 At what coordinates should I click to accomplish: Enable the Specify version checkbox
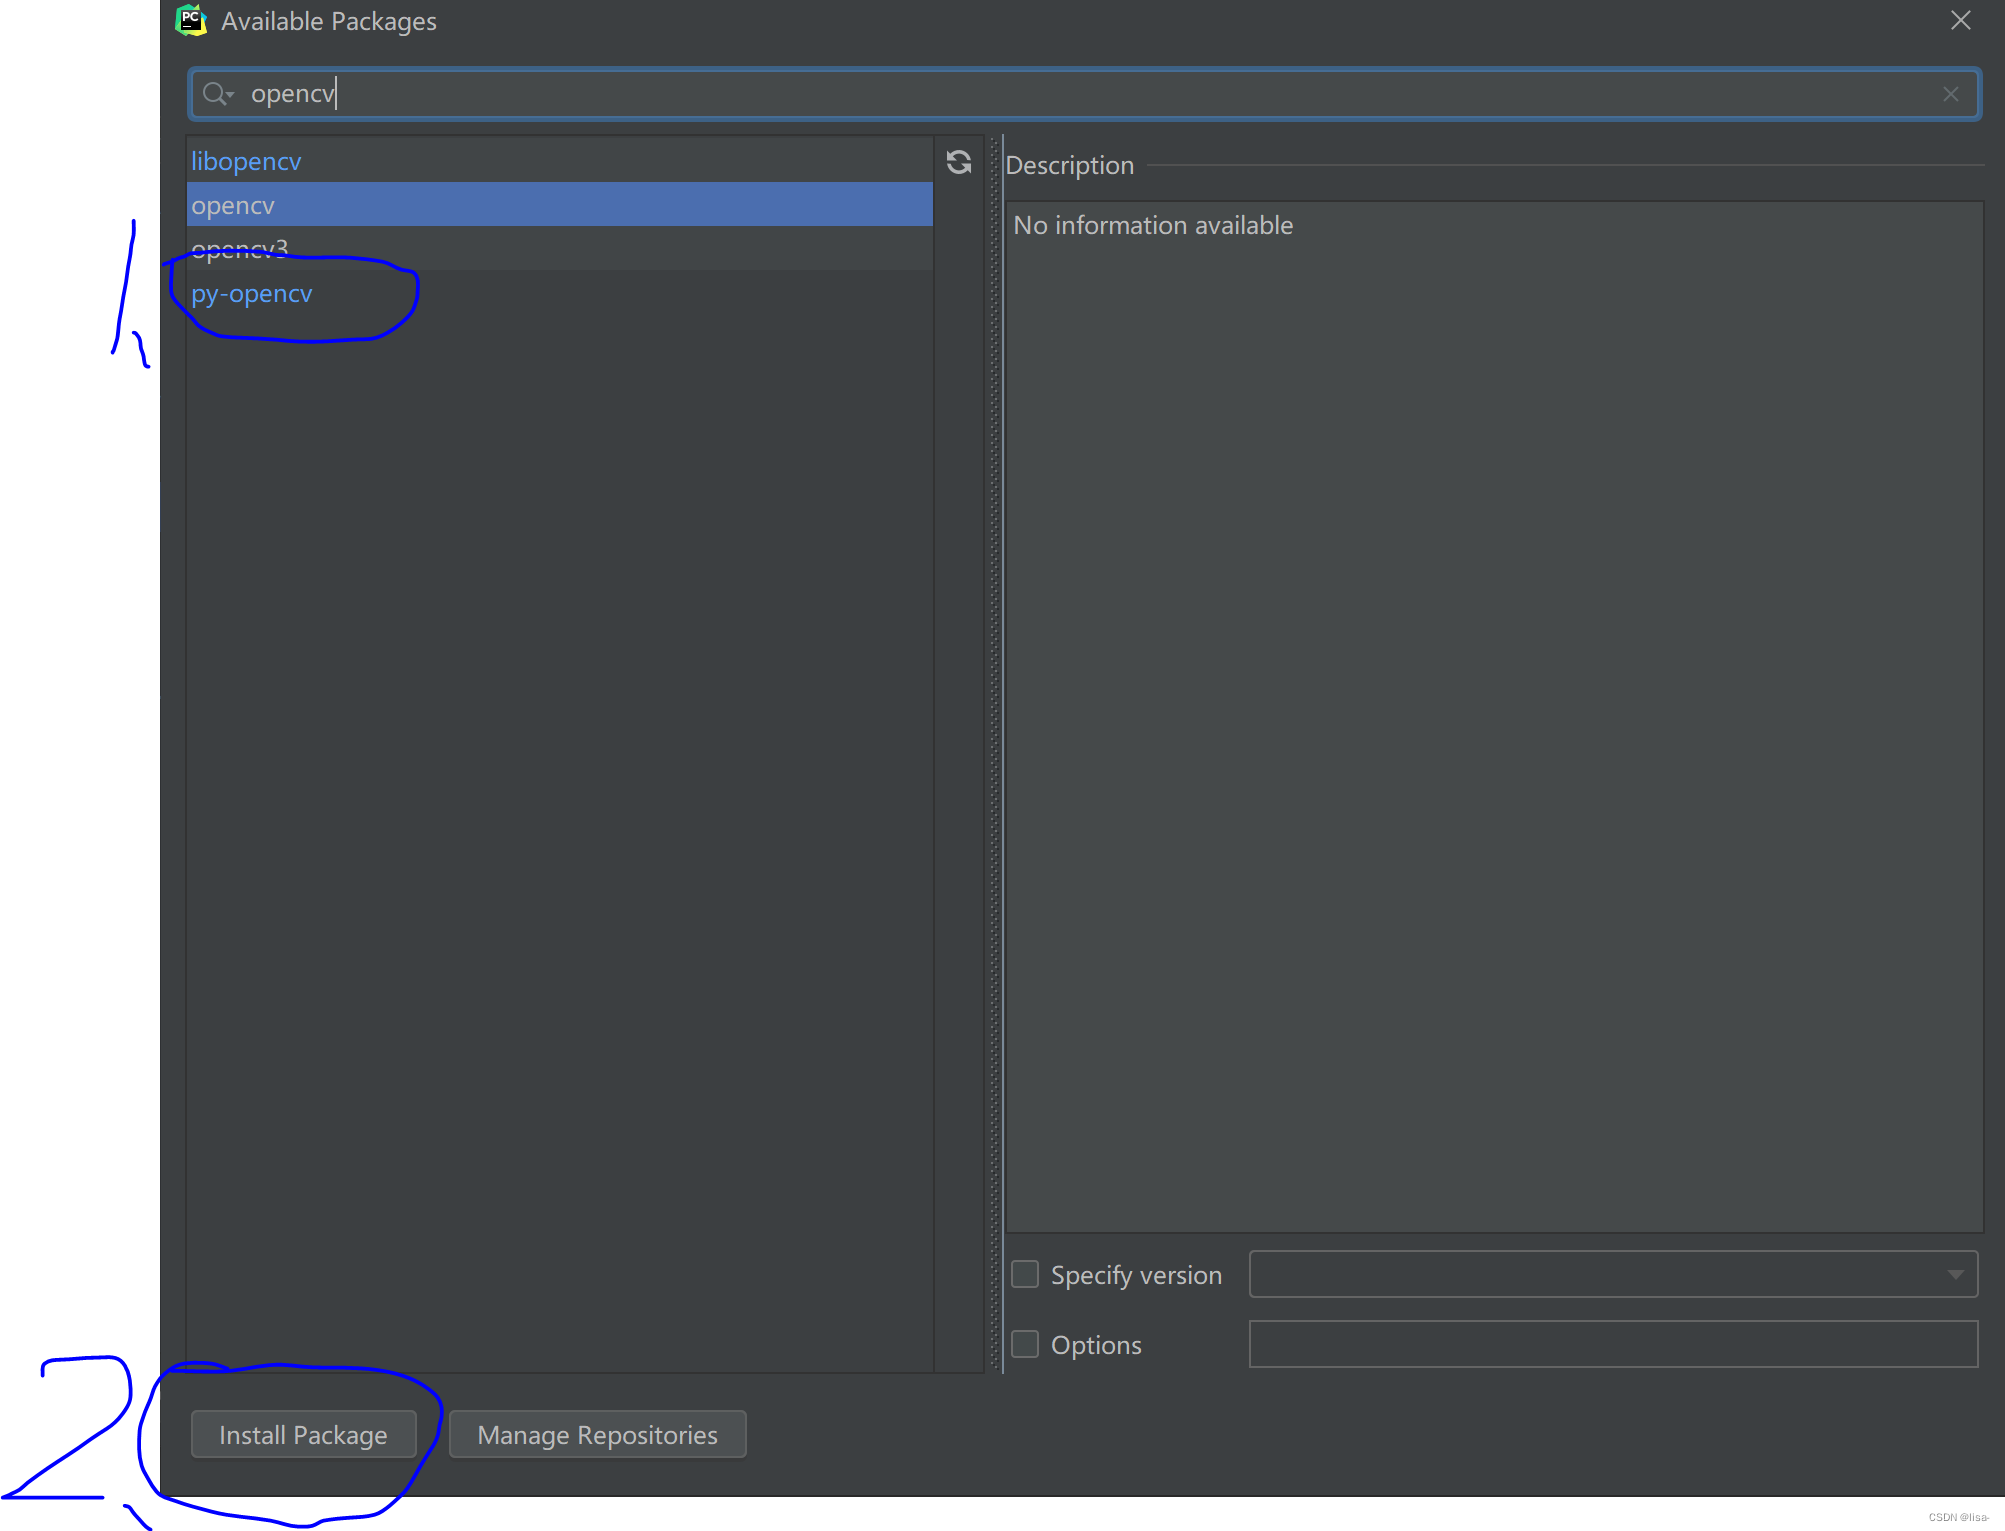[x=1025, y=1274]
